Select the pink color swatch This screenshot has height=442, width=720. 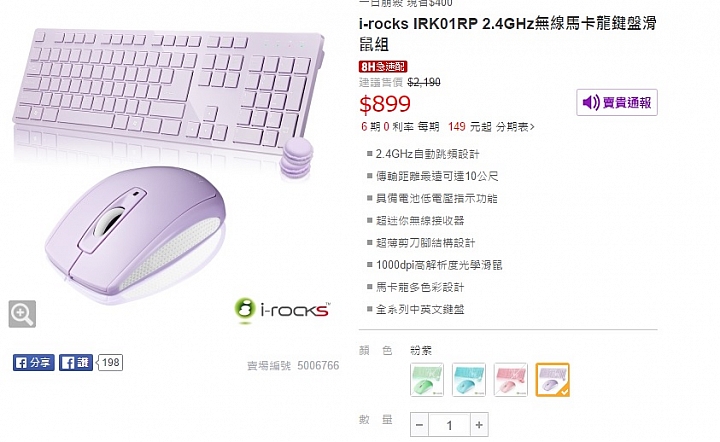[x=511, y=380]
